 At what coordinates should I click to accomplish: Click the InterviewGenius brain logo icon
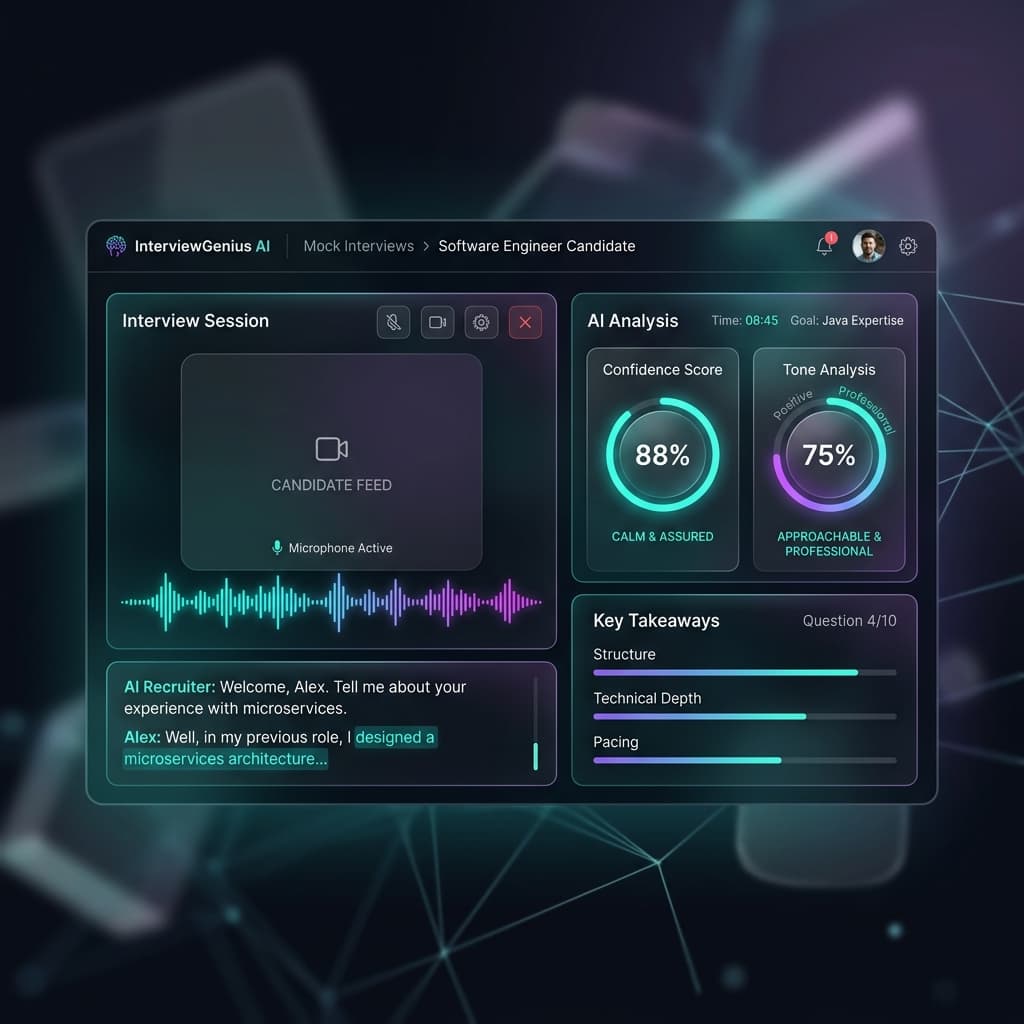116,246
